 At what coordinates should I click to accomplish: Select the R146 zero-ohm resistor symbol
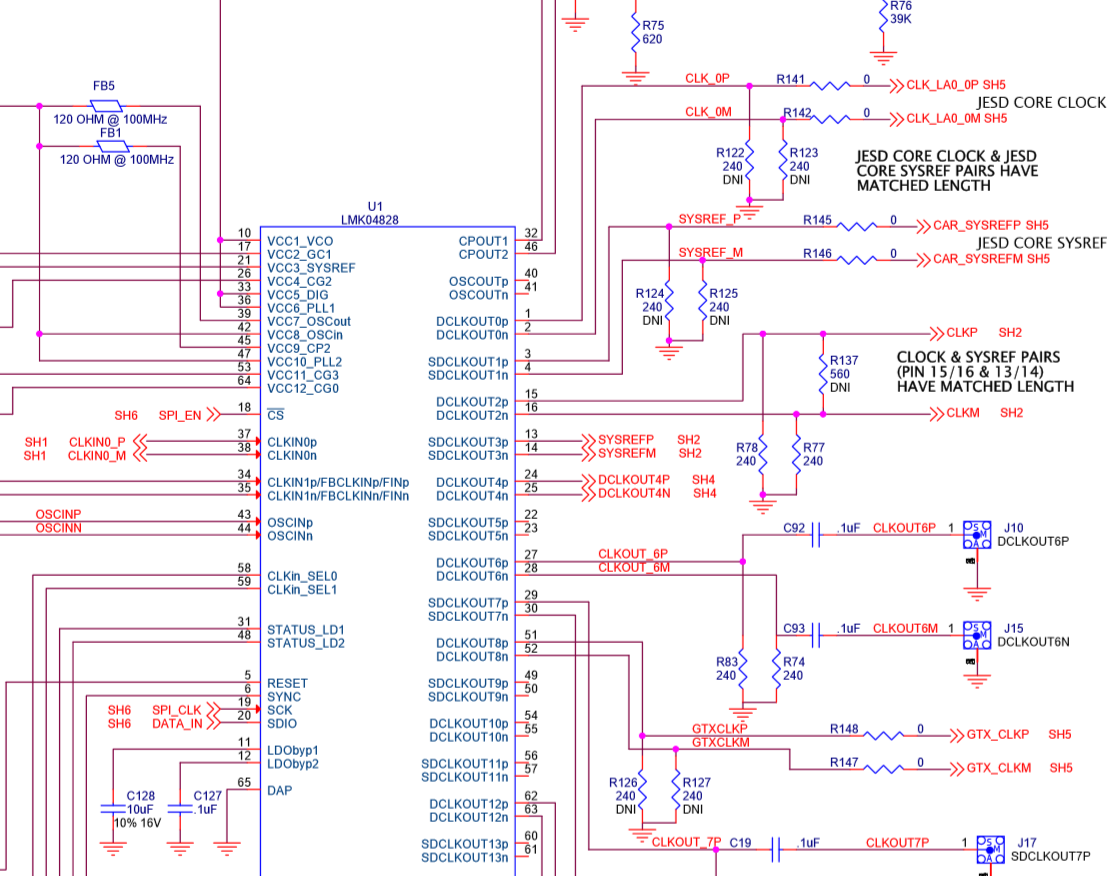pos(857,260)
